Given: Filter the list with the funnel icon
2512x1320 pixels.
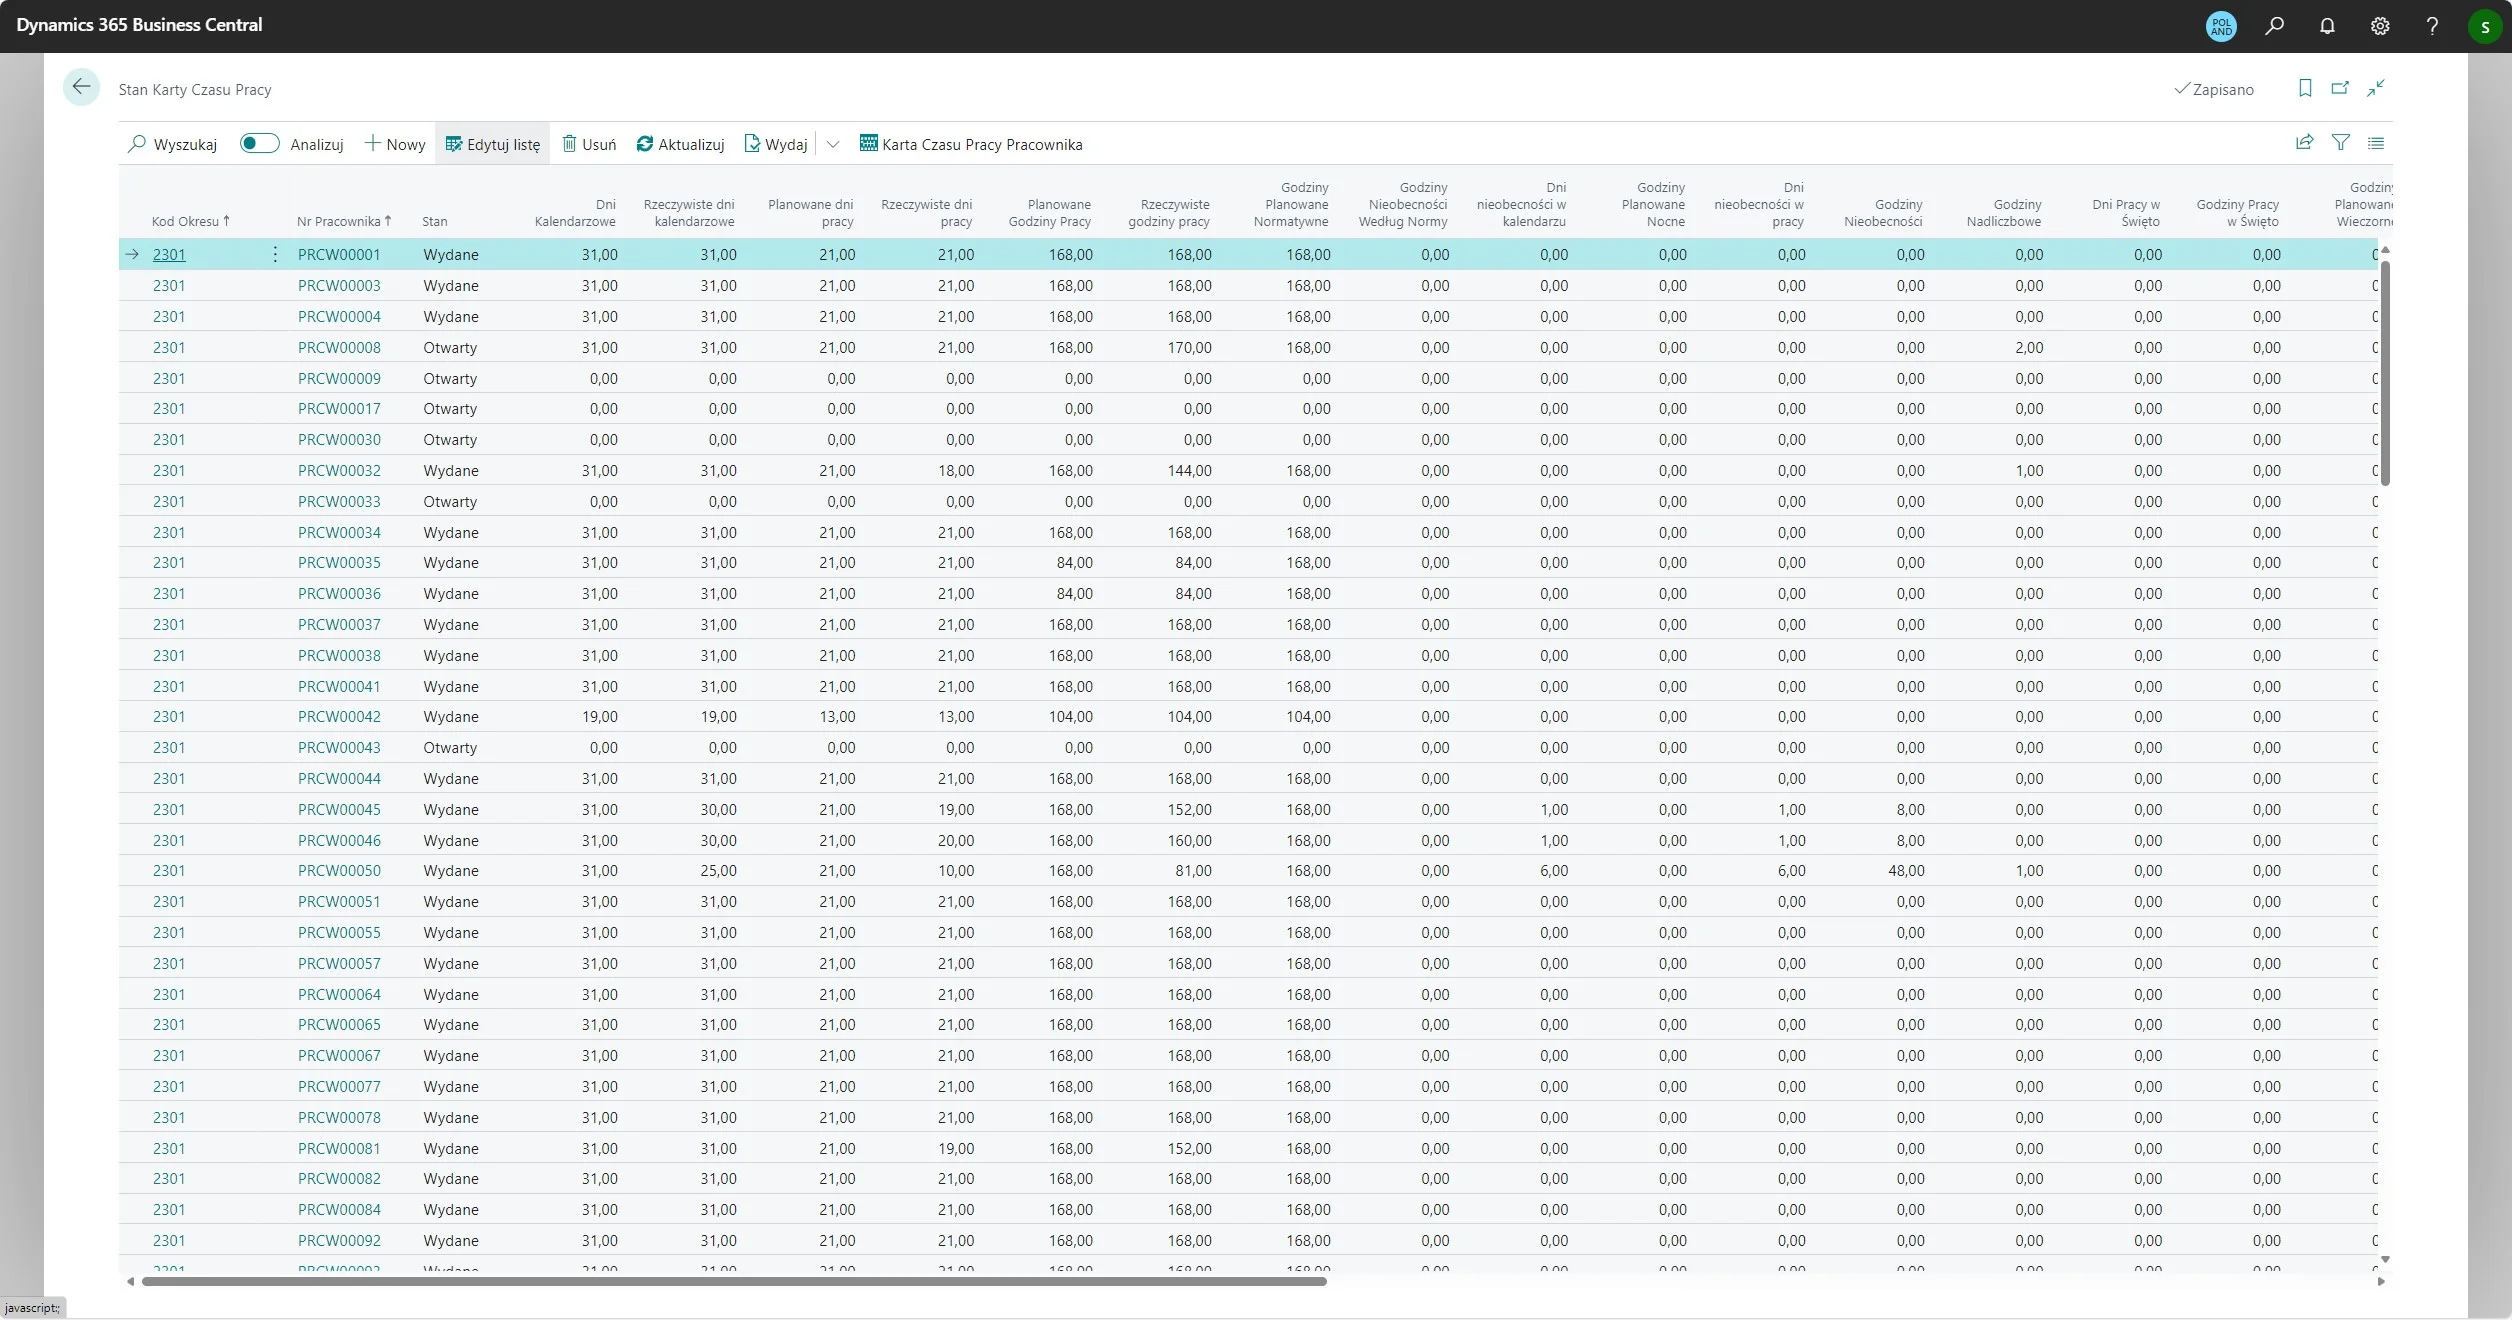Looking at the screenshot, I should click(x=2341, y=142).
